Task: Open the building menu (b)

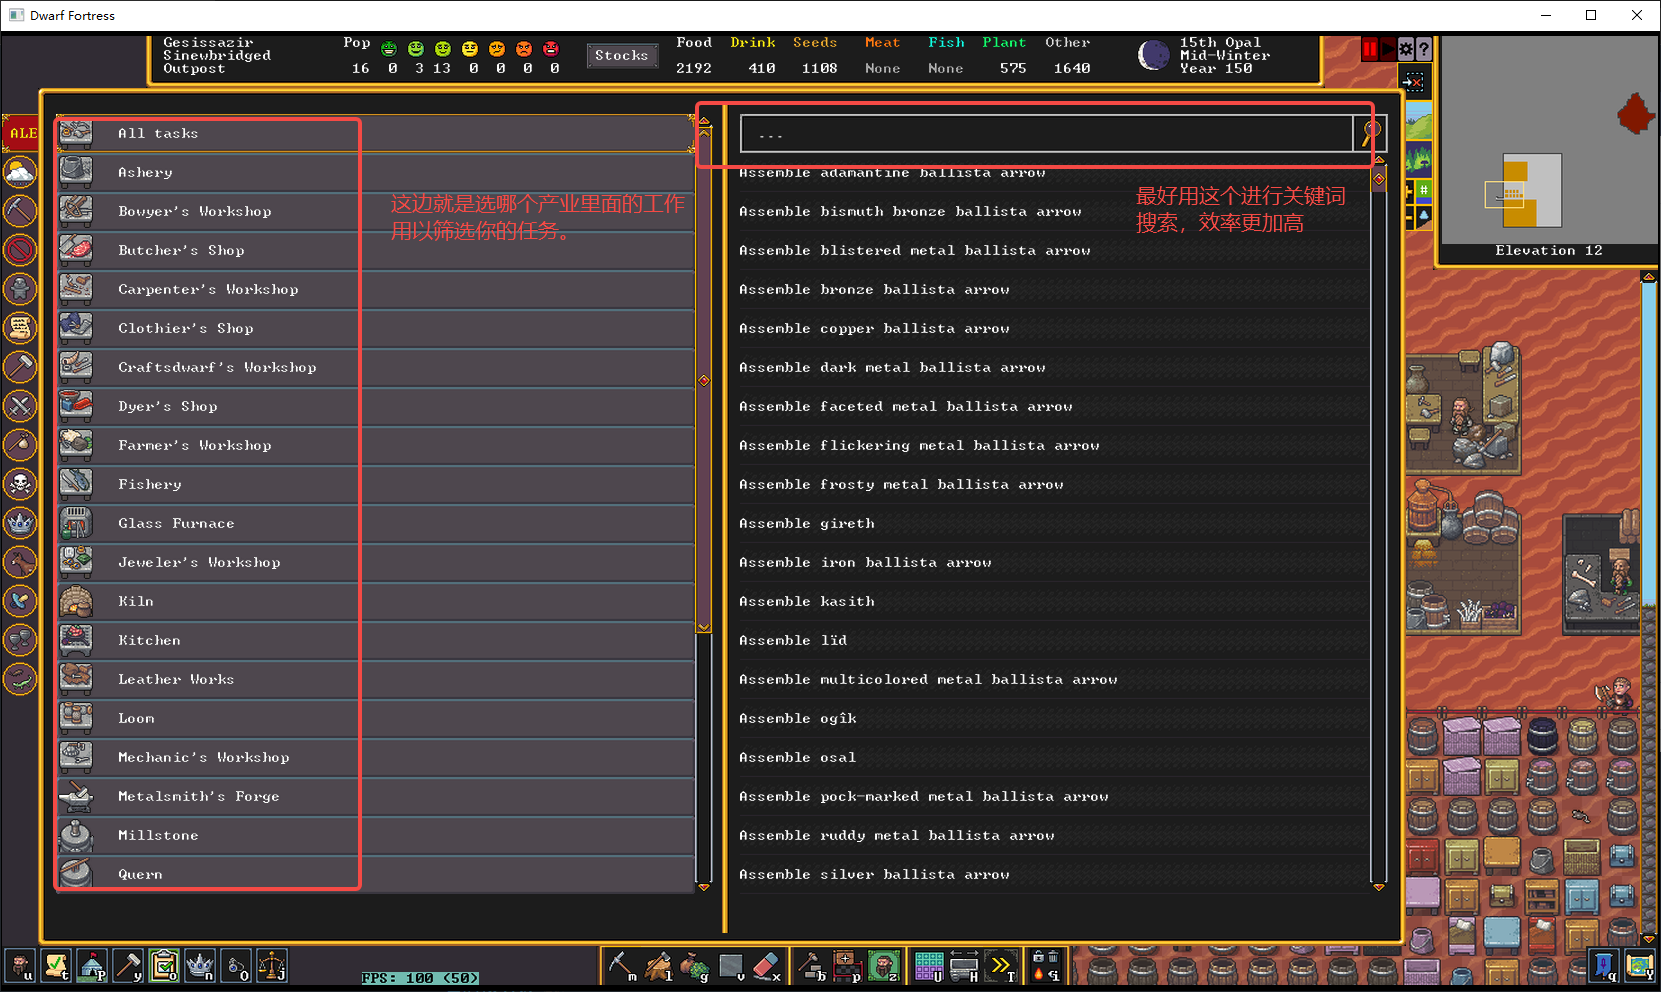Action: click(812, 967)
